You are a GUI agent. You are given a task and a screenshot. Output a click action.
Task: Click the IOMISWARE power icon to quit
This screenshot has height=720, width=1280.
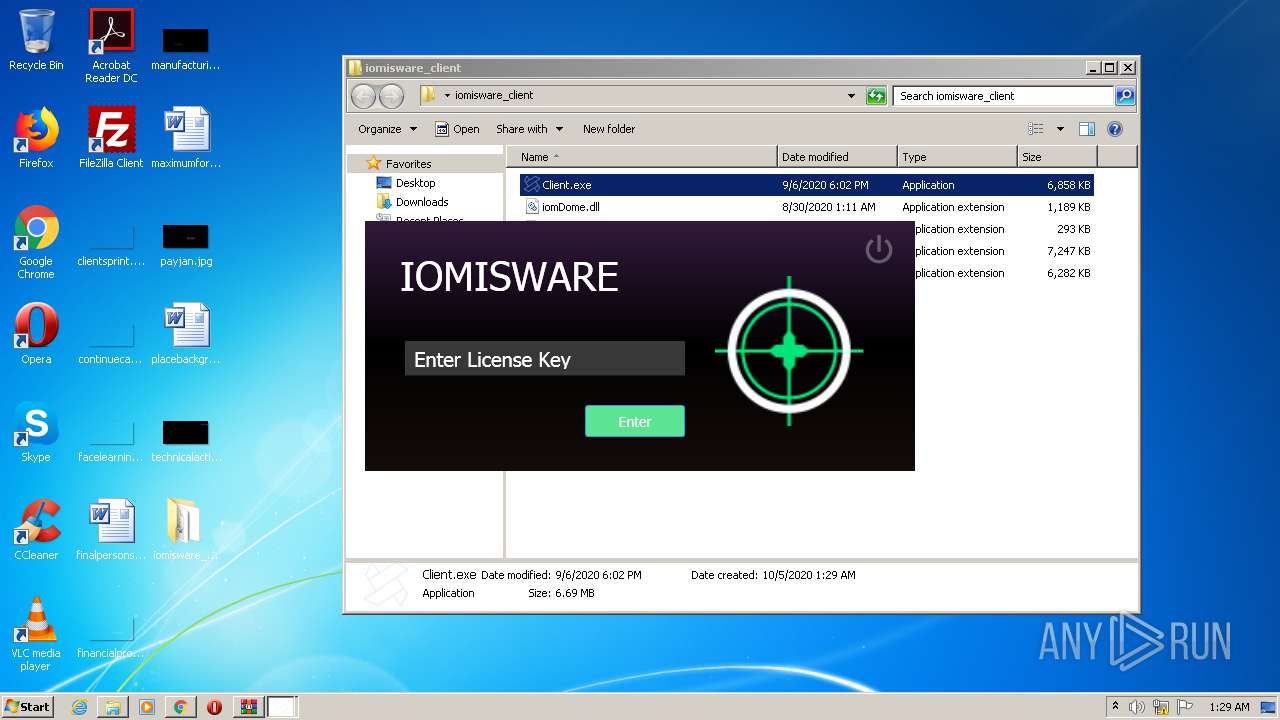tap(878, 249)
